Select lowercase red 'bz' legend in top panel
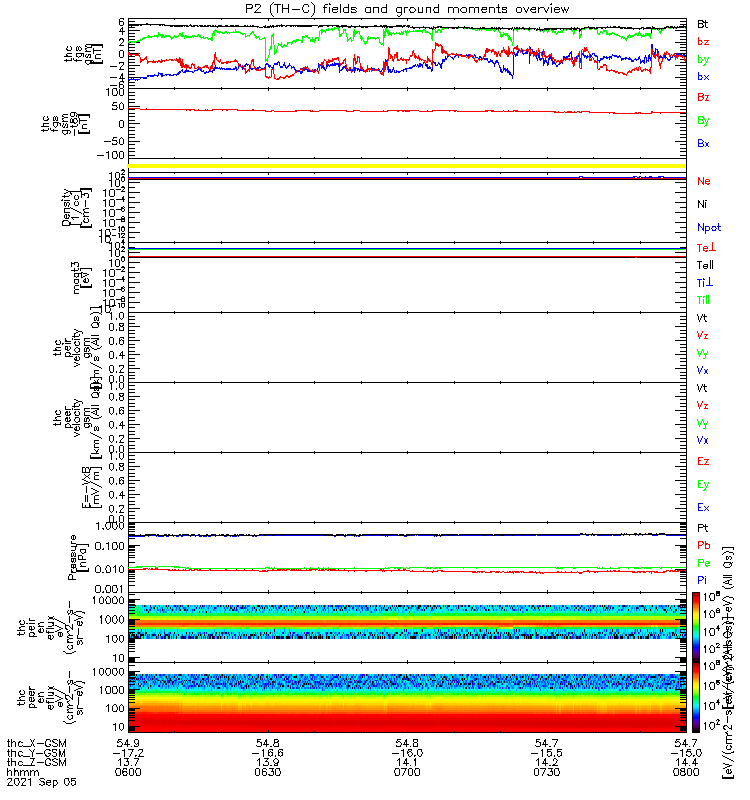The width and height of the screenshot is (750, 800). click(703, 41)
